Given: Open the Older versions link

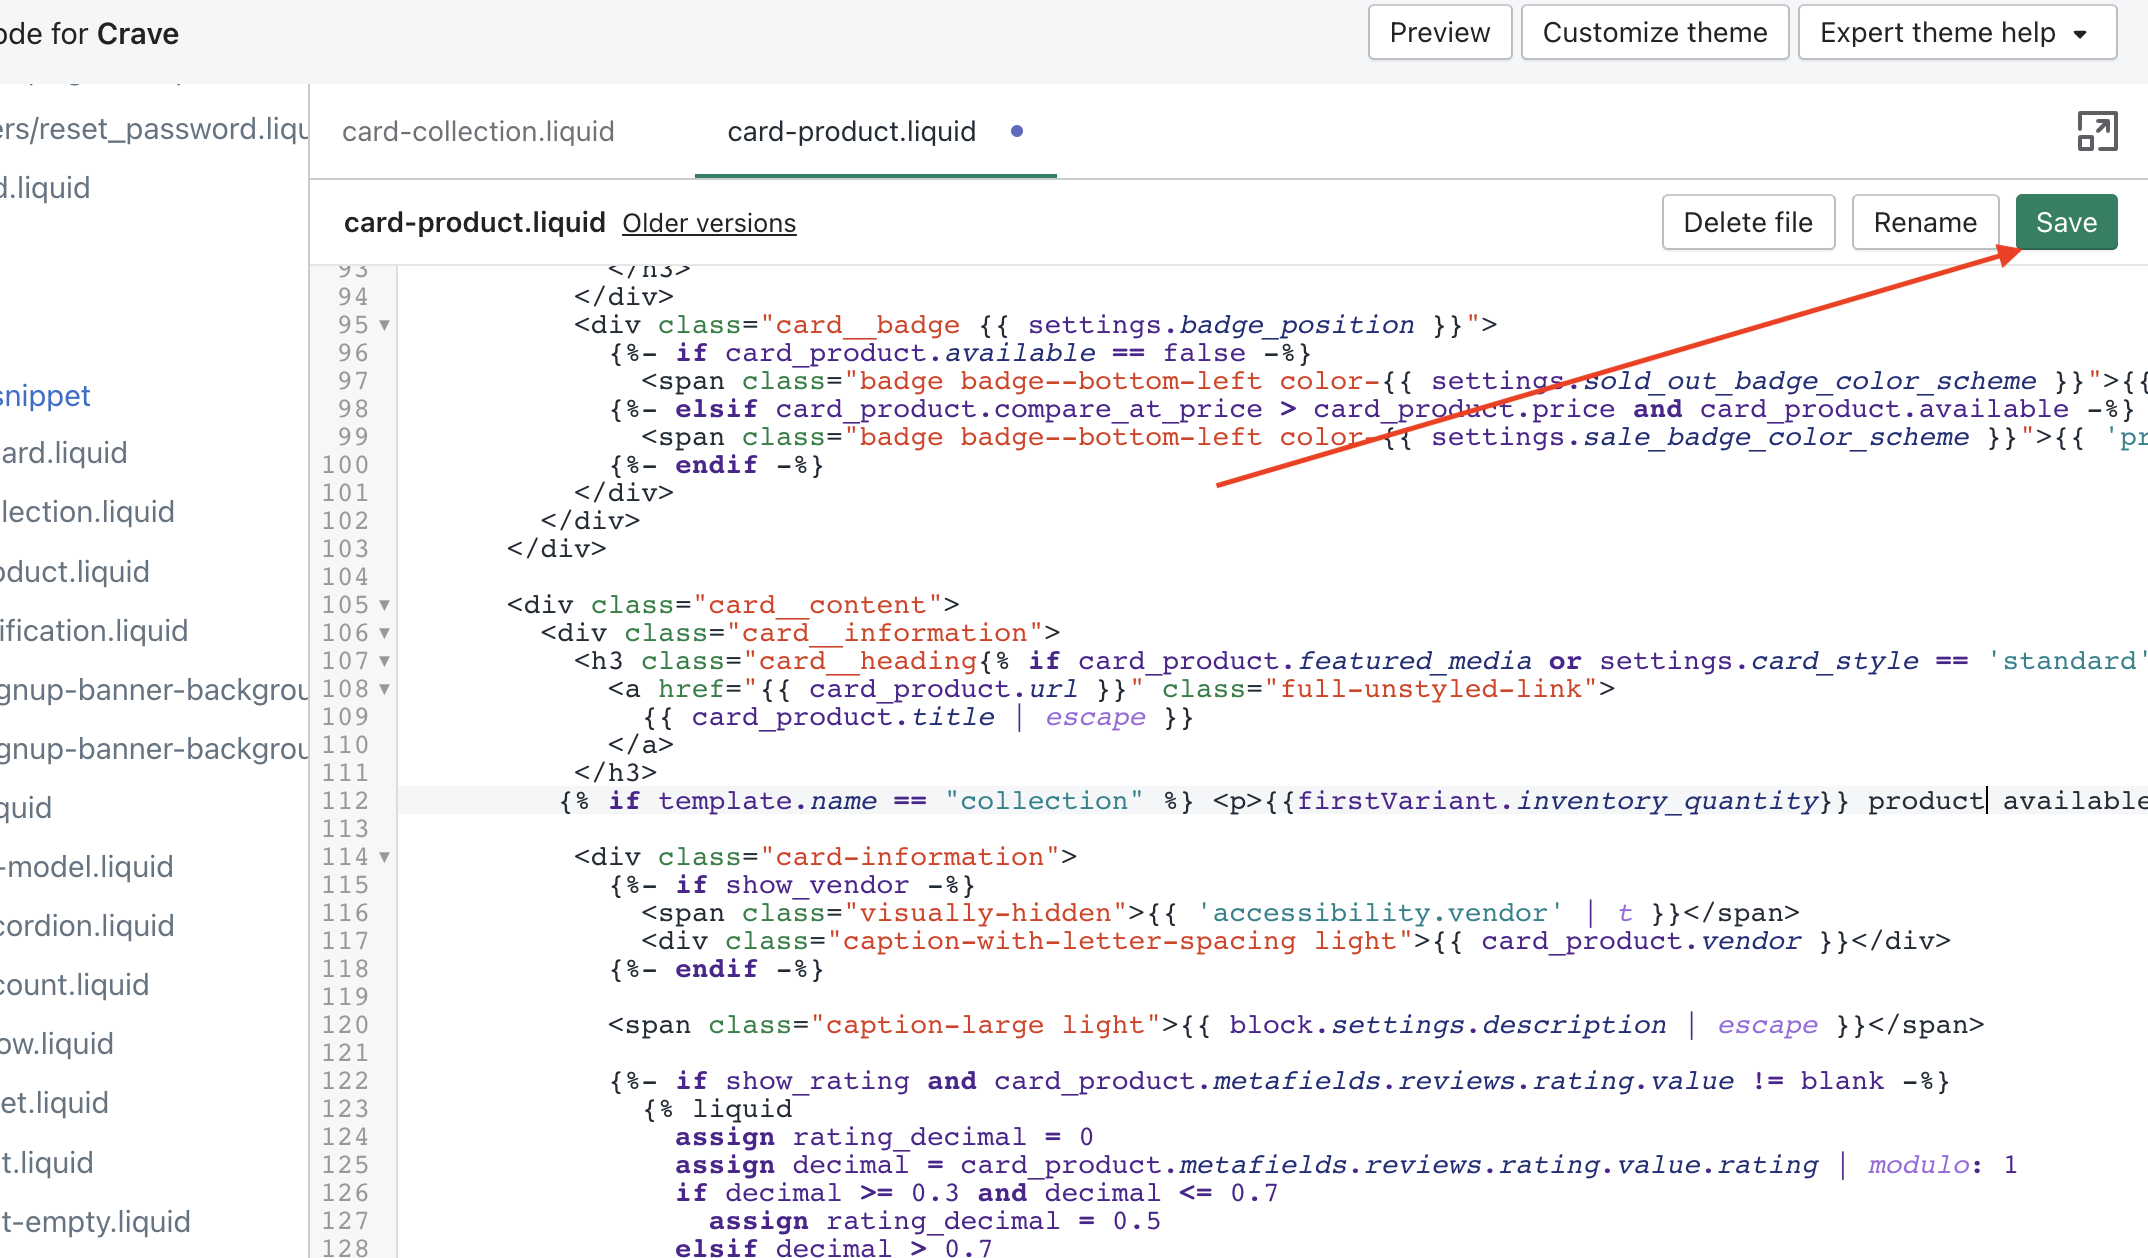Looking at the screenshot, I should [x=709, y=223].
